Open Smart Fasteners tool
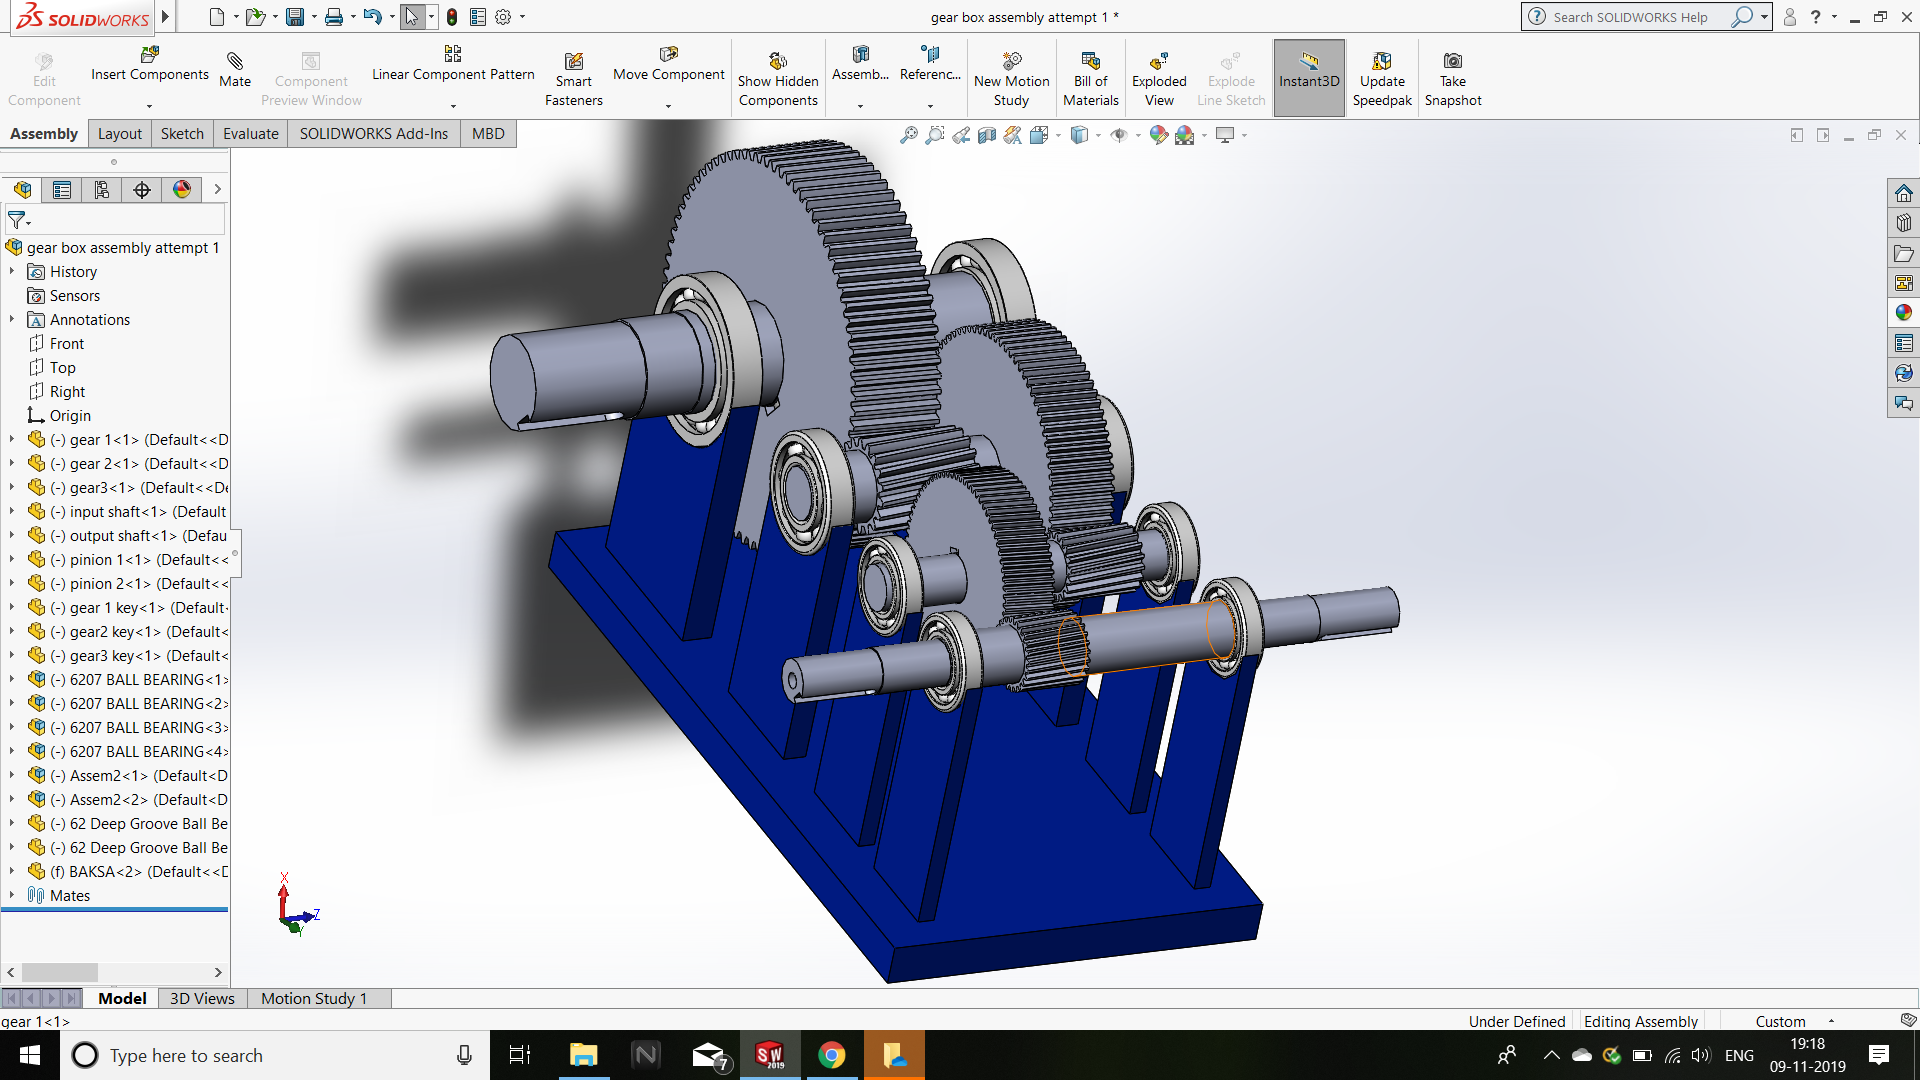 [x=573, y=62]
